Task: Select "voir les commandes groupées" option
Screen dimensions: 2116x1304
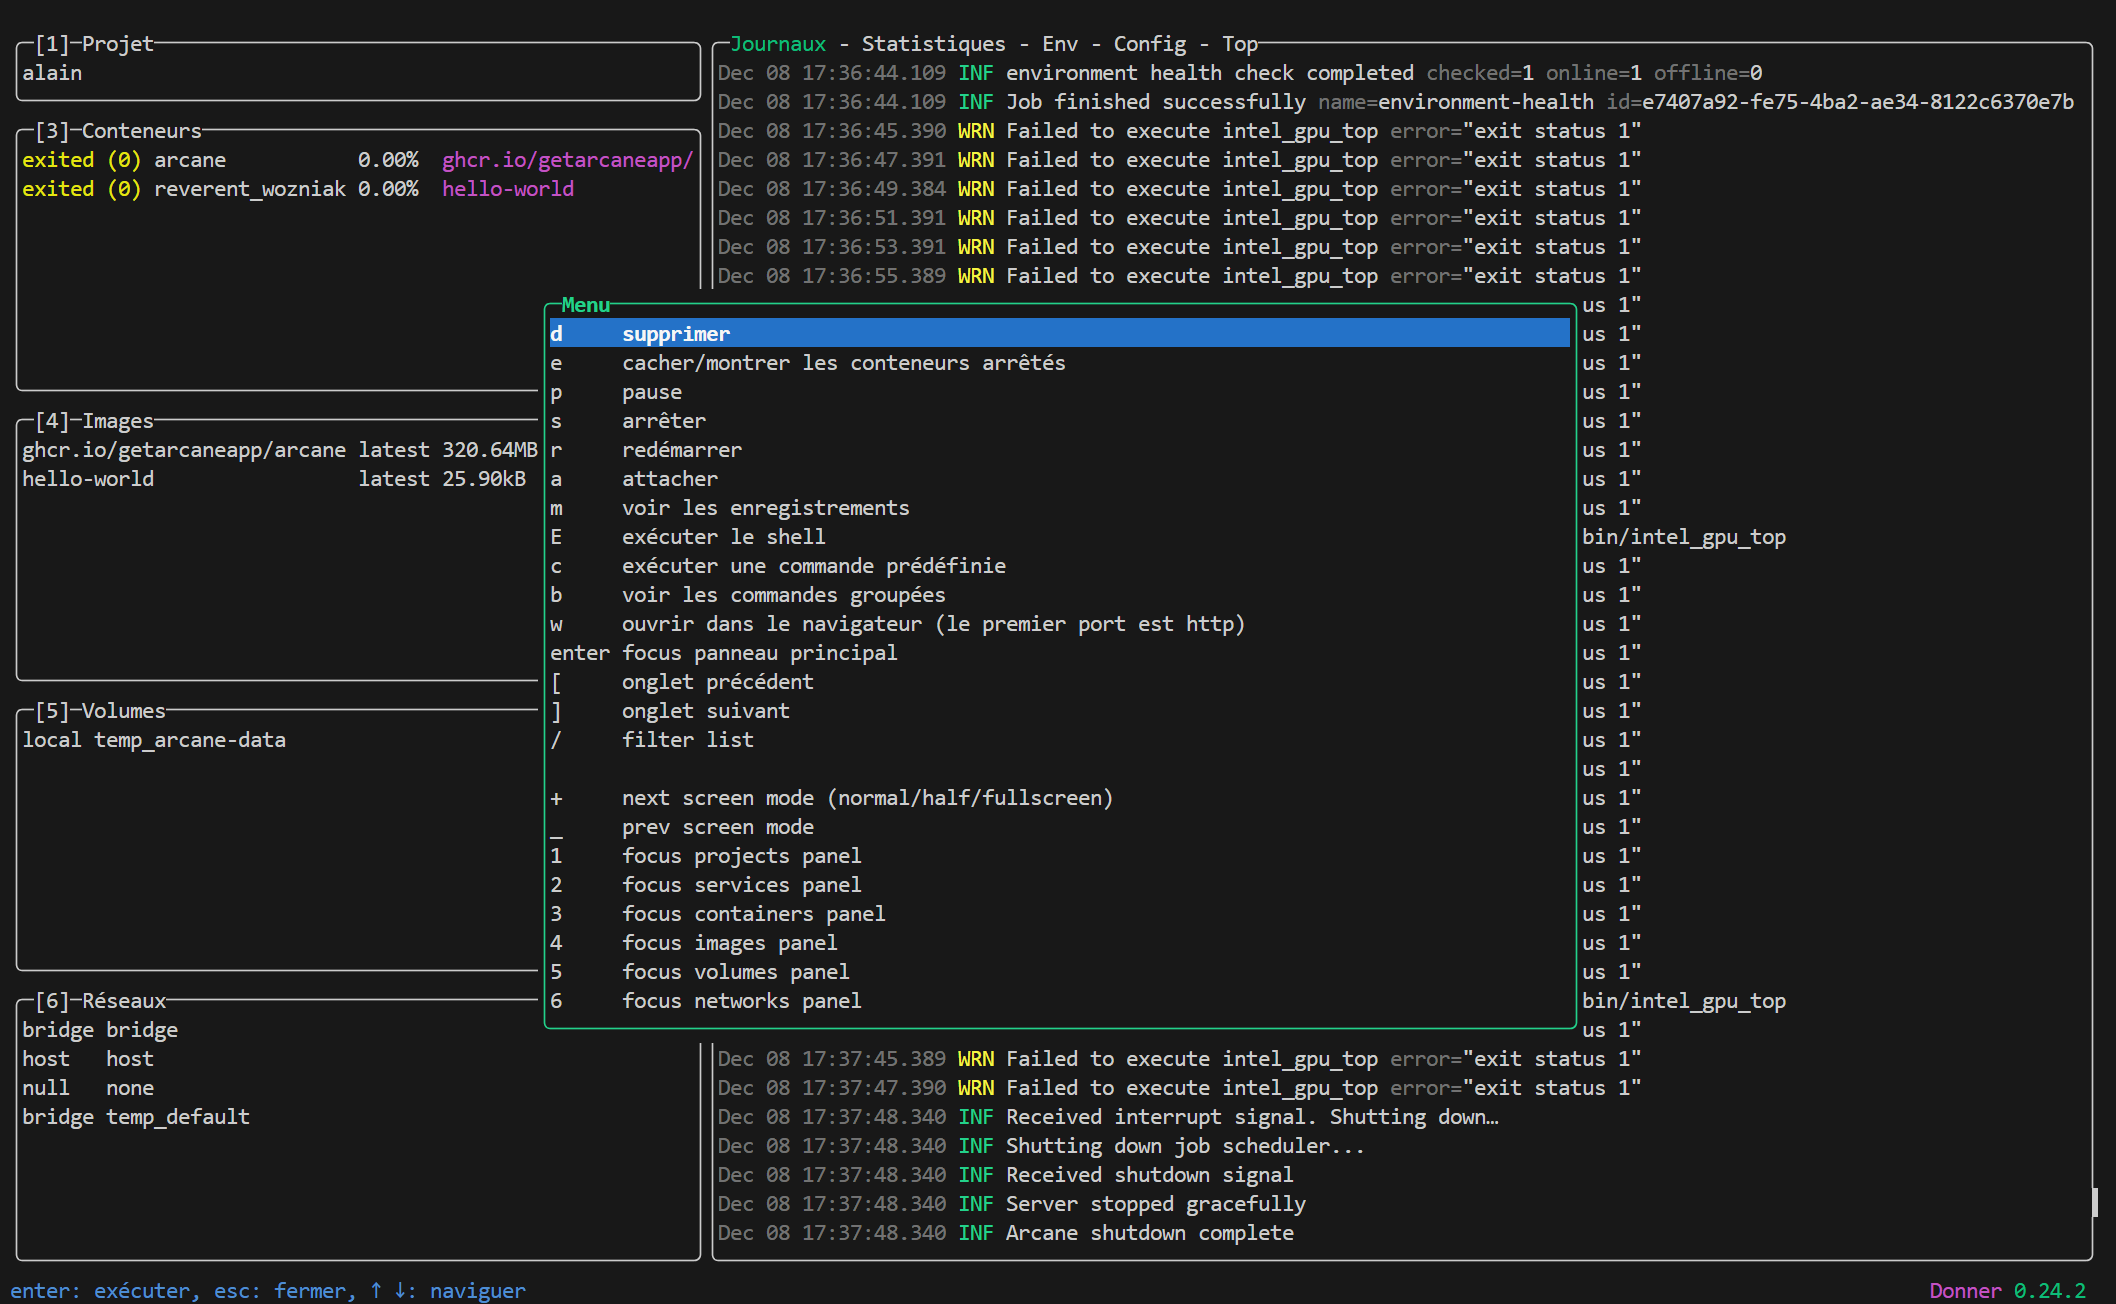Action: [x=783, y=594]
